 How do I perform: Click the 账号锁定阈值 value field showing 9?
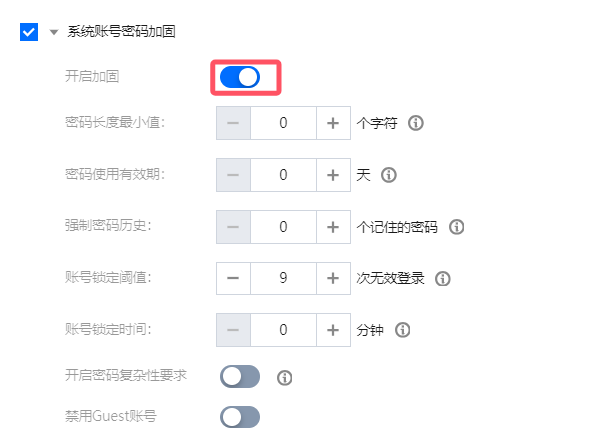pyautogui.click(x=283, y=278)
